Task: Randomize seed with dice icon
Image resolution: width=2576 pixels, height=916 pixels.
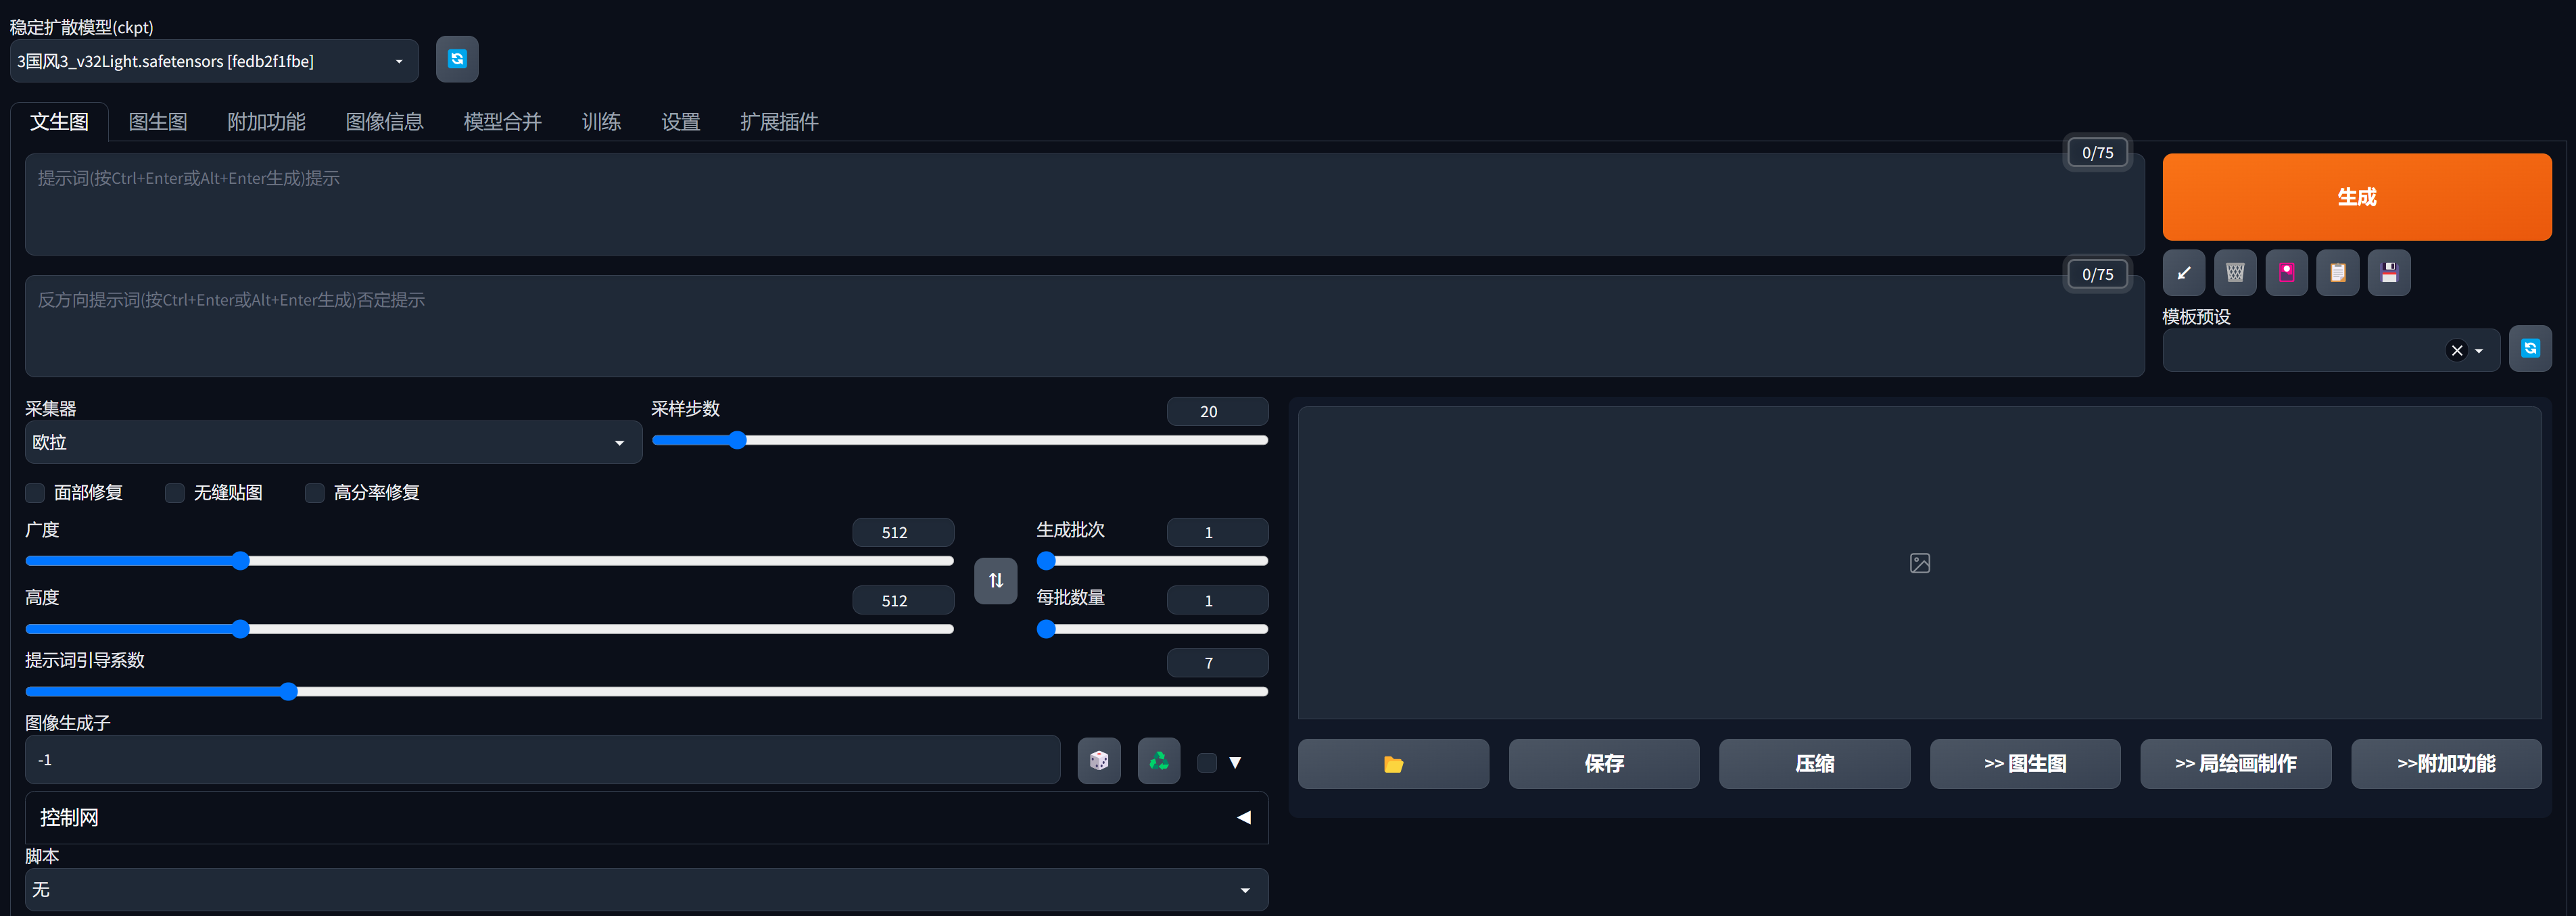Action: (1099, 761)
